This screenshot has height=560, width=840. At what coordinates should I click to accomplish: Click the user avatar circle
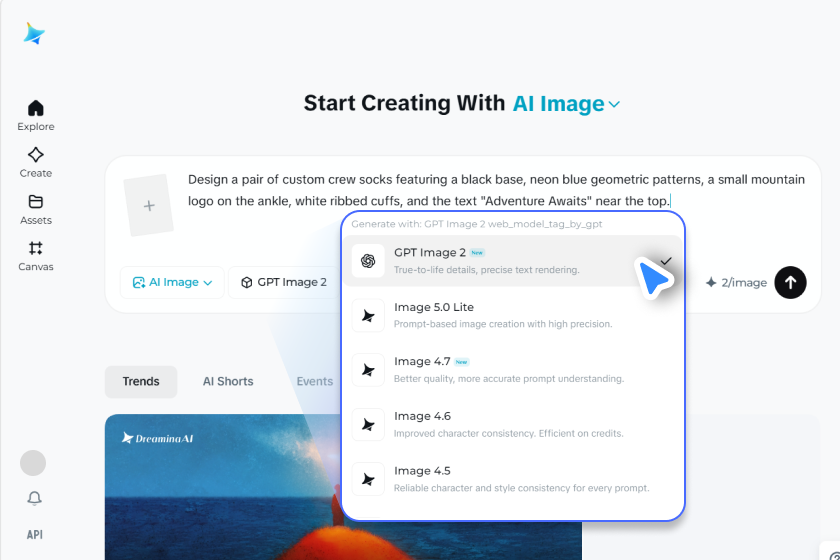(33, 463)
